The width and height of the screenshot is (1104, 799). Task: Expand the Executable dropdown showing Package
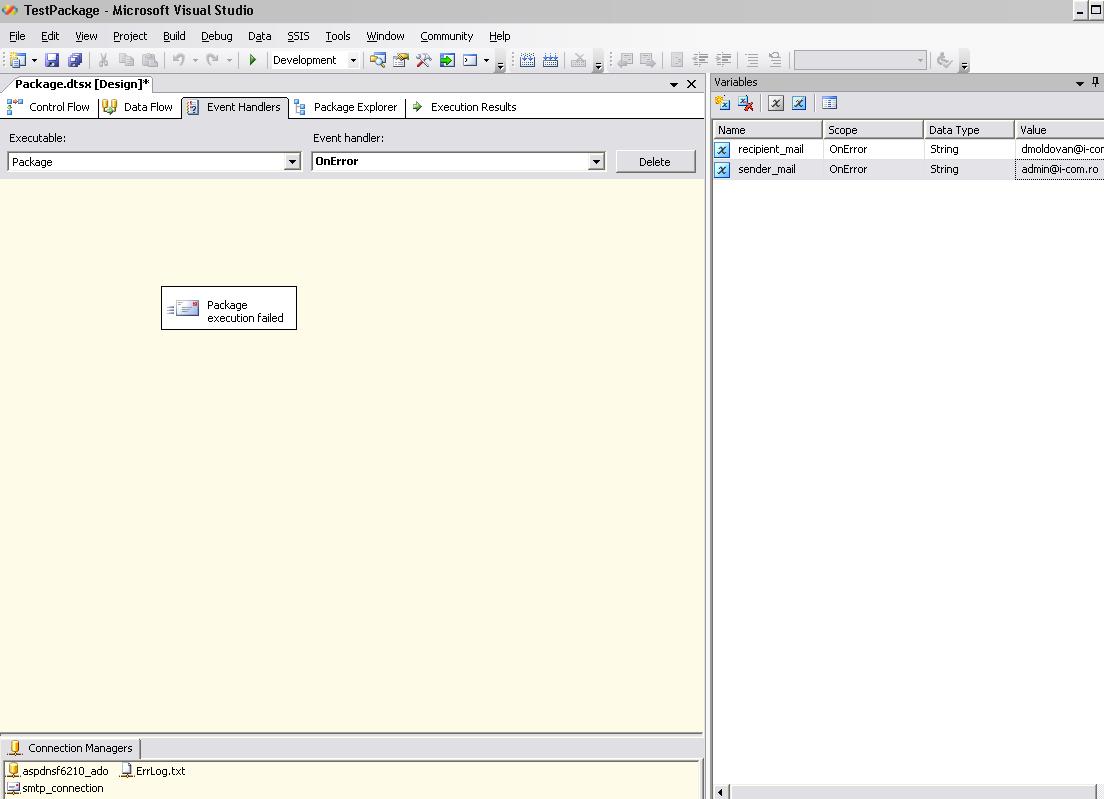pyautogui.click(x=292, y=162)
